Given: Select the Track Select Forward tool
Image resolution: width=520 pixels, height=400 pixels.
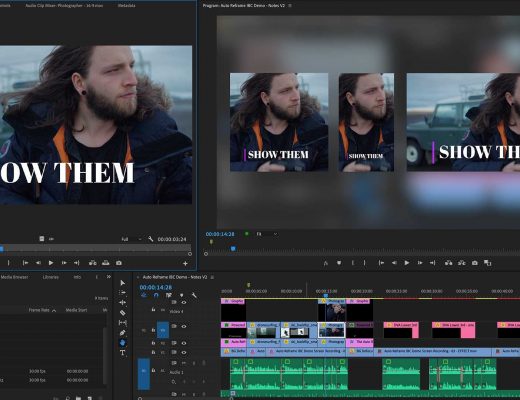Looking at the screenshot, I should 122,292.
